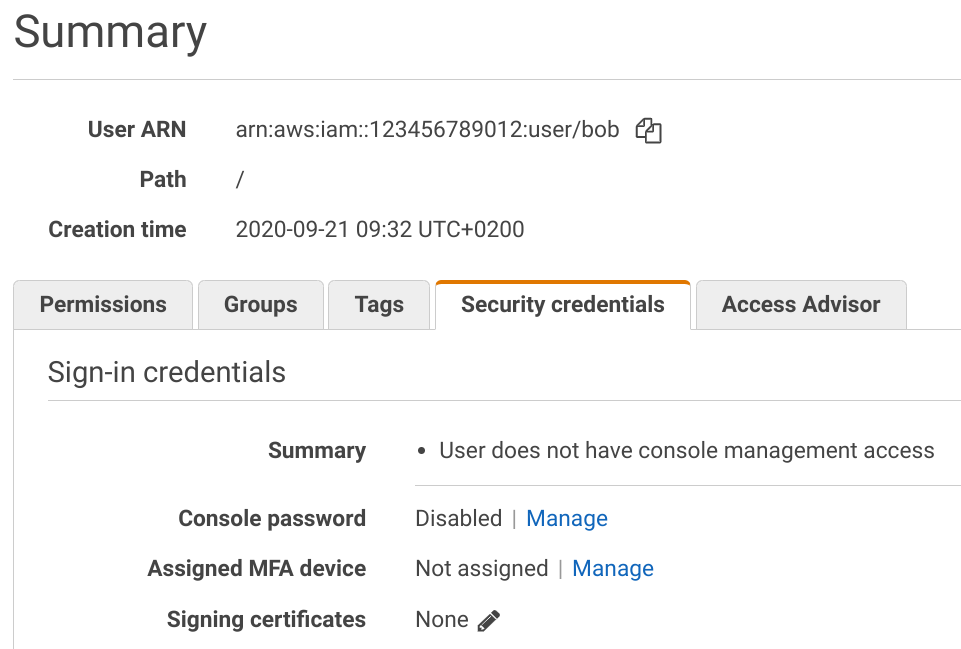This screenshot has height=649, width=961.
Task: Click the Path value slash
Action: click(240, 180)
